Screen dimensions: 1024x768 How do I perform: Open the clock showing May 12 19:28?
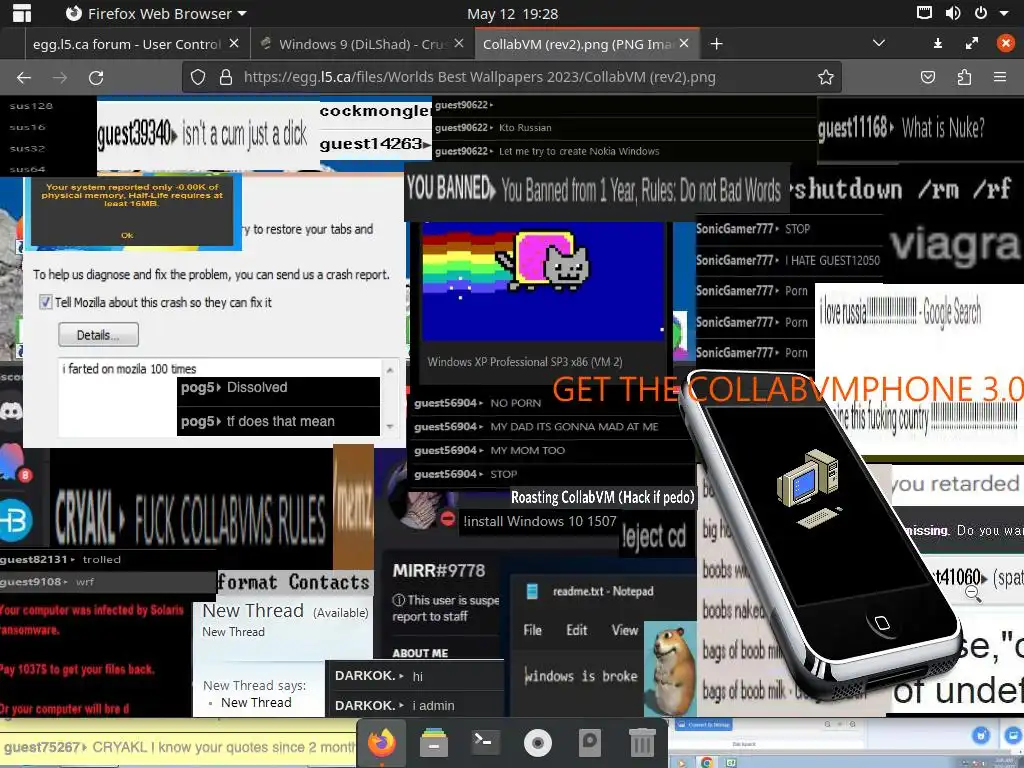pyautogui.click(x=513, y=14)
